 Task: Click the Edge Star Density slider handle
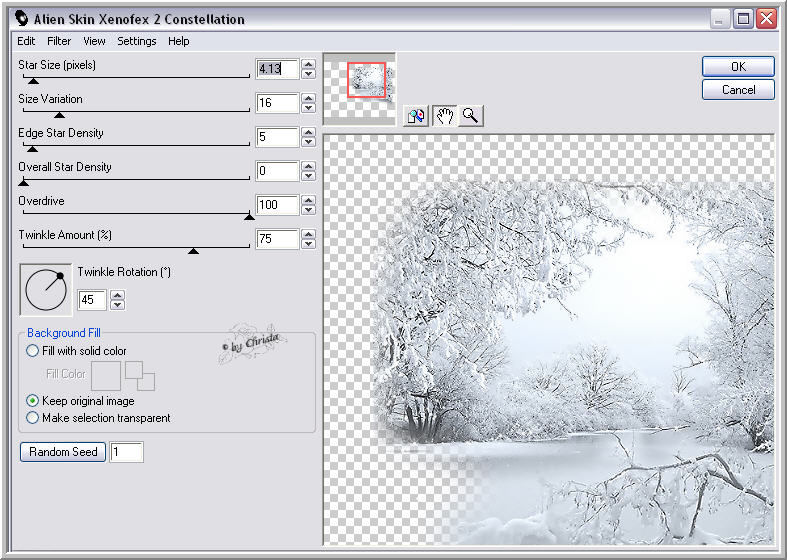click(32, 149)
